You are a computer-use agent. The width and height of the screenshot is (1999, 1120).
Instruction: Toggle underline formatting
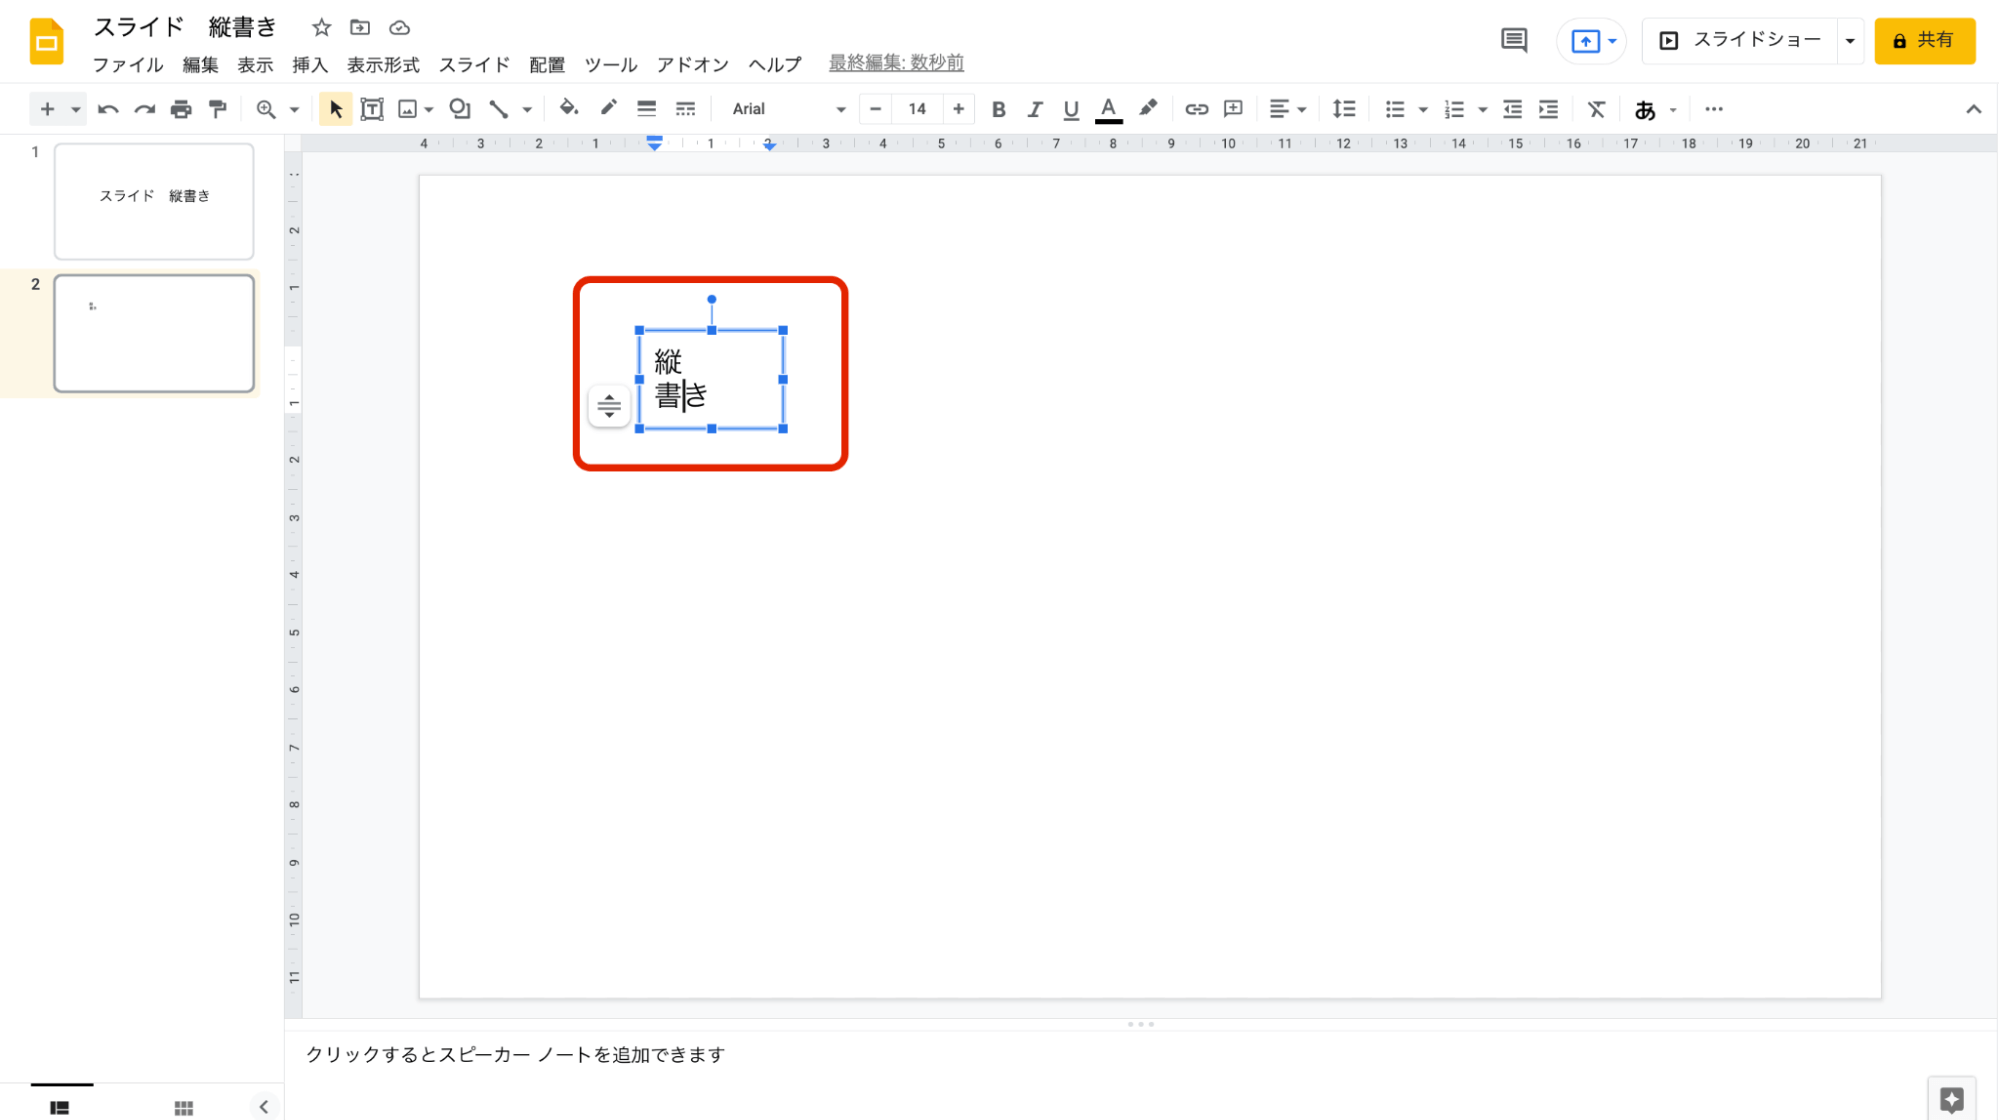(1071, 109)
